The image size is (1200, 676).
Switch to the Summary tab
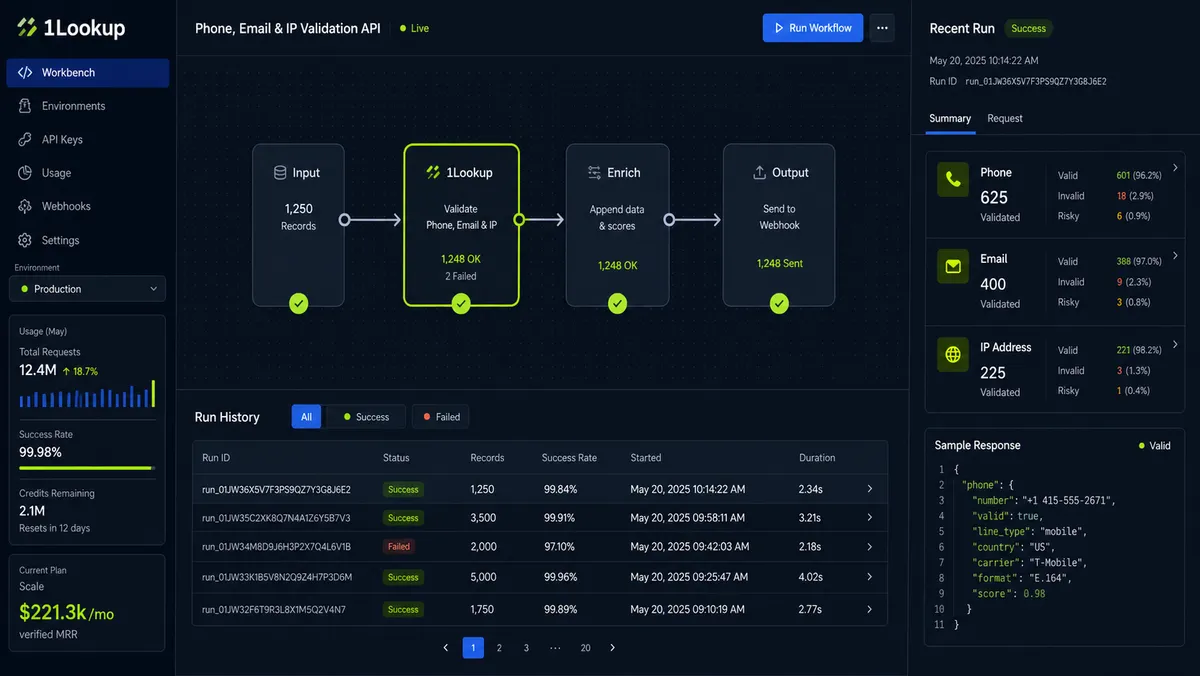[950, 118]
